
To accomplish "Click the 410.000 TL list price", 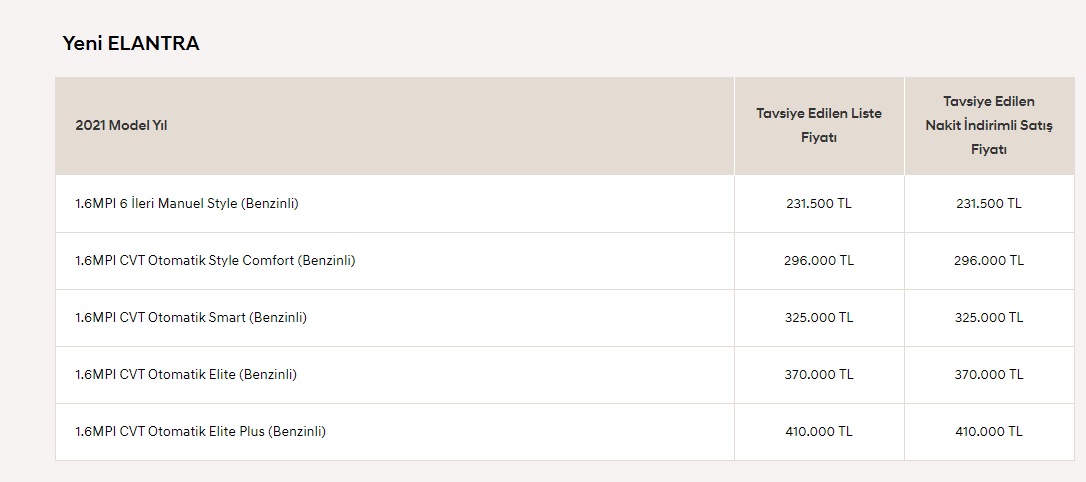I will [819, 431].
